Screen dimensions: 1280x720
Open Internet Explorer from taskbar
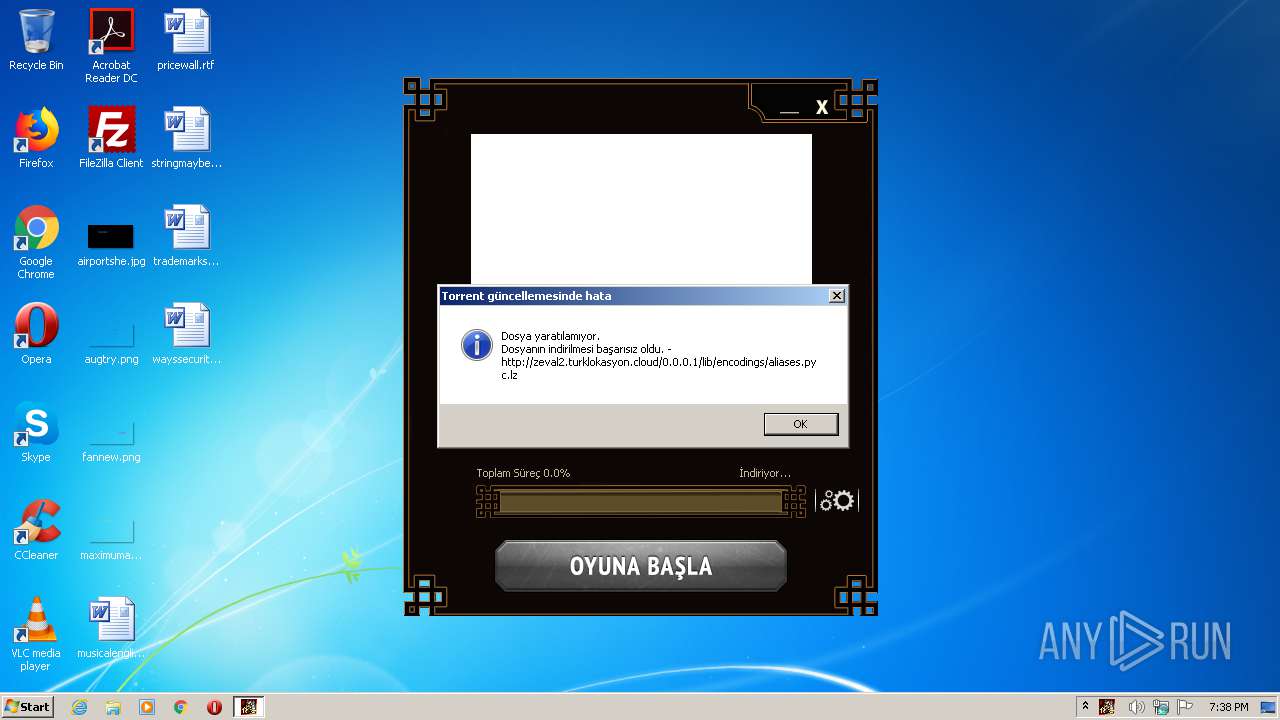[79, 707]
